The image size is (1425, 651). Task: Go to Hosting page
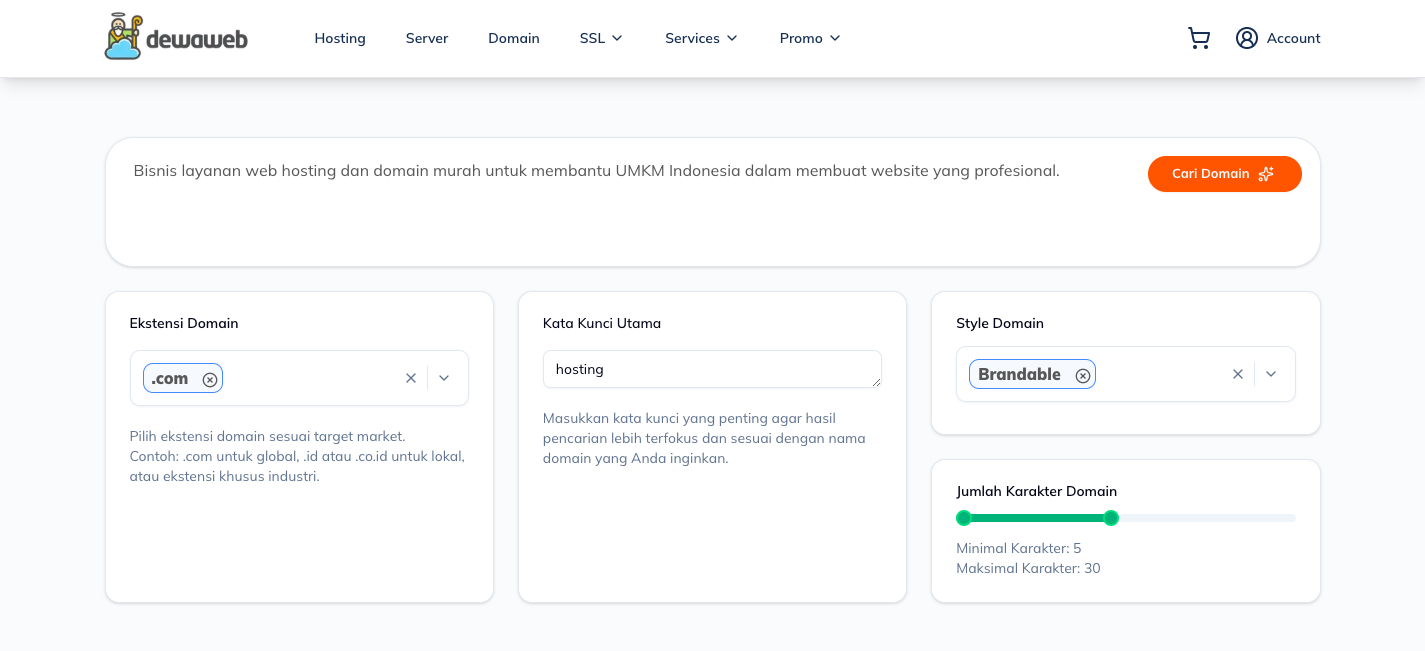point(340,38)
